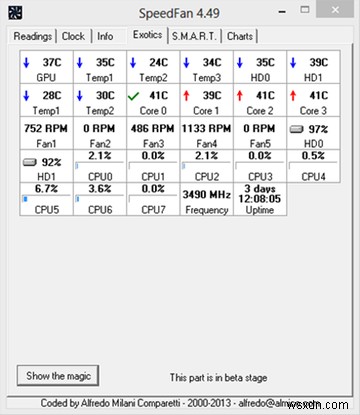Click the 97% value for HD0
360x415 pixels.
(318, 129)
